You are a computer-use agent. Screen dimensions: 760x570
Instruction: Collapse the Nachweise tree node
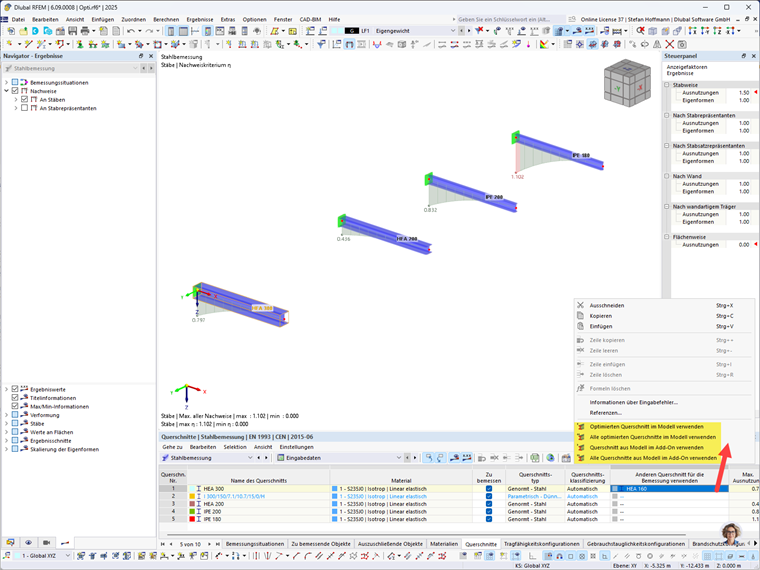(6, 91)
